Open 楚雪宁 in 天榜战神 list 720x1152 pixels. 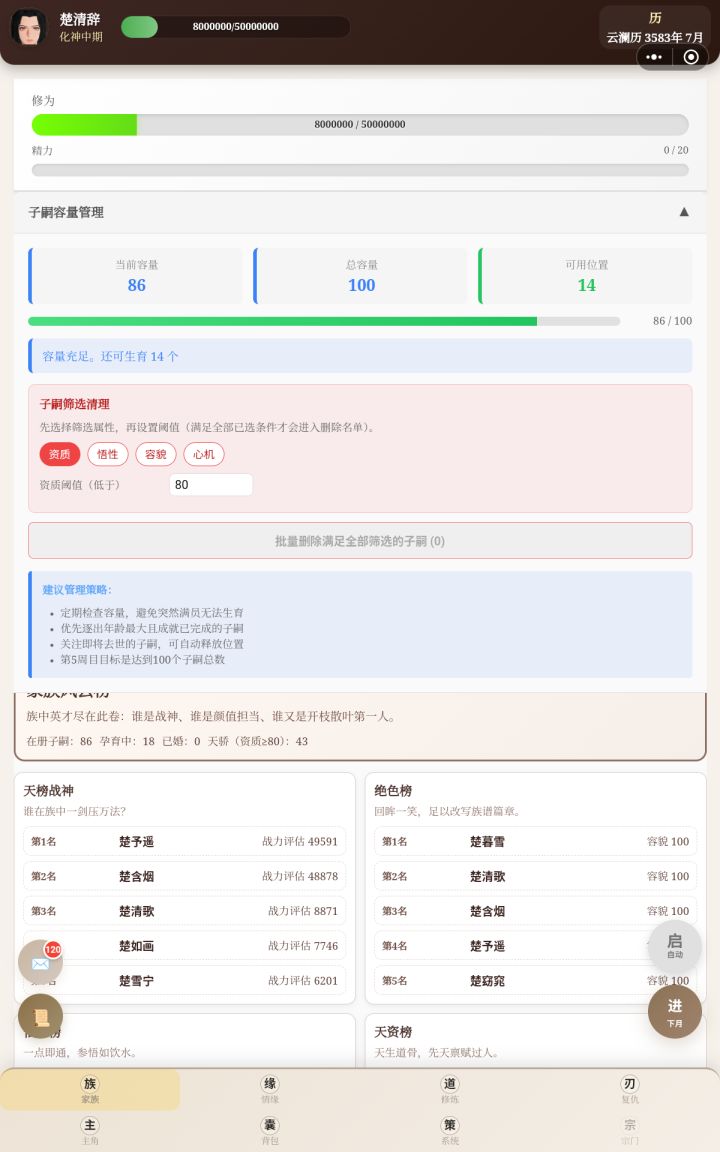pyautogui.click(x=184, y=981)
